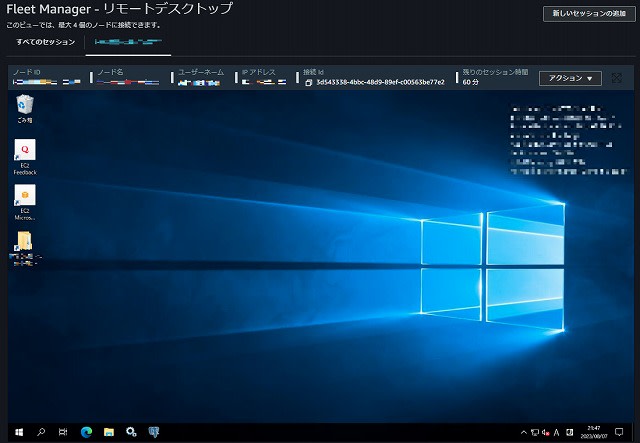
Task: Open the Windows Start menu
Action: click(x=19, y=432)
